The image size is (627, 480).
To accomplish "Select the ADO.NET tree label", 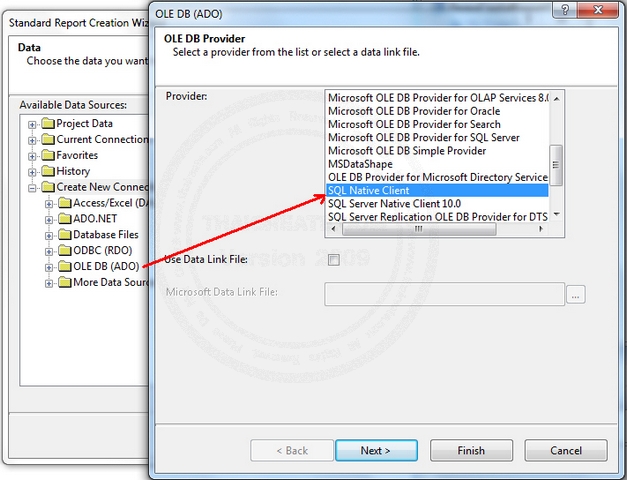I will [95, 219].
